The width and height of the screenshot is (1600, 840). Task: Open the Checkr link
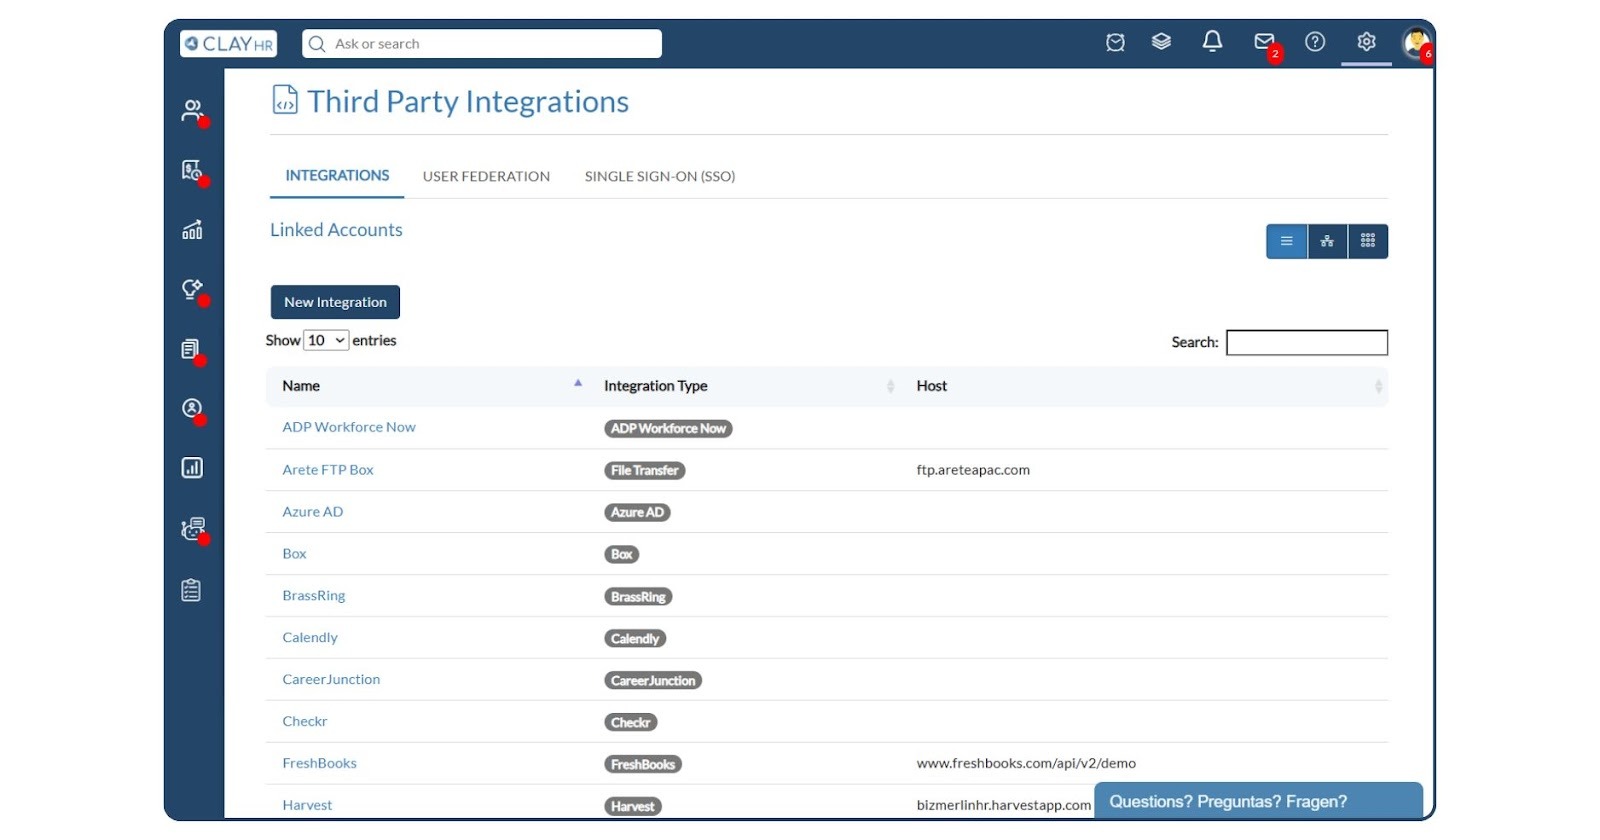click(x=305, y=722)
